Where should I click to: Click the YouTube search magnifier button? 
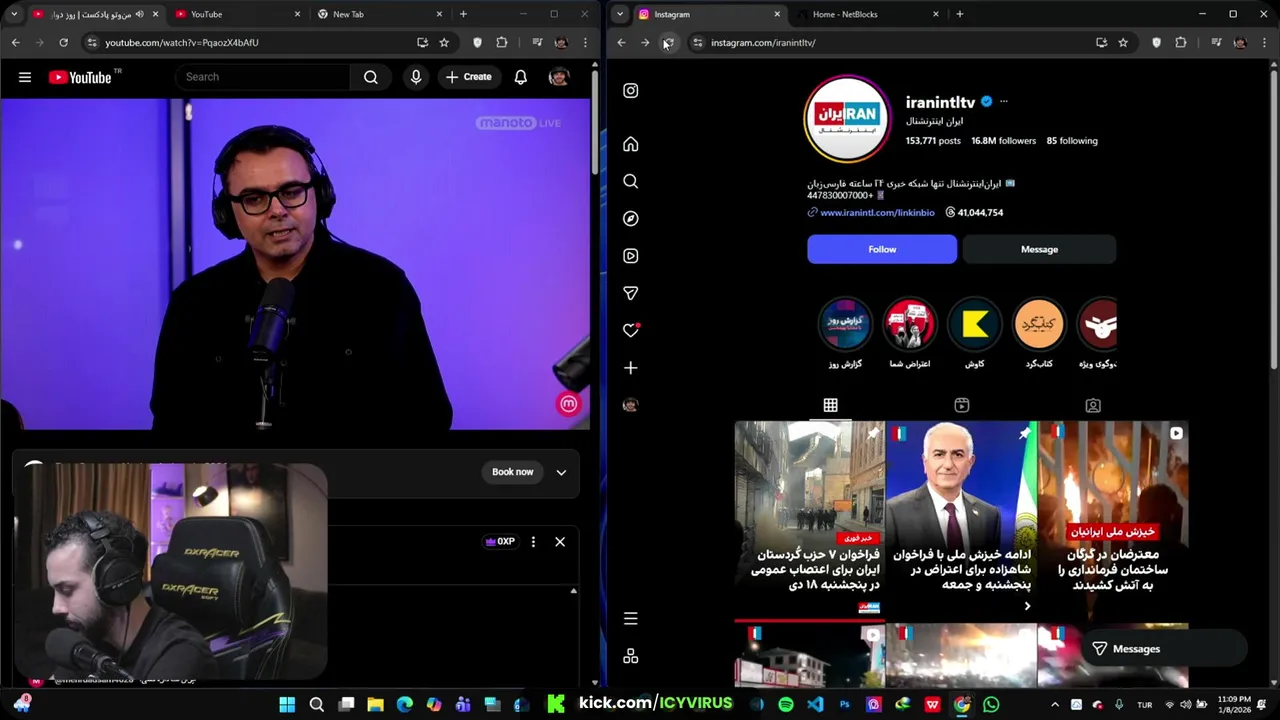click(371, 77)
